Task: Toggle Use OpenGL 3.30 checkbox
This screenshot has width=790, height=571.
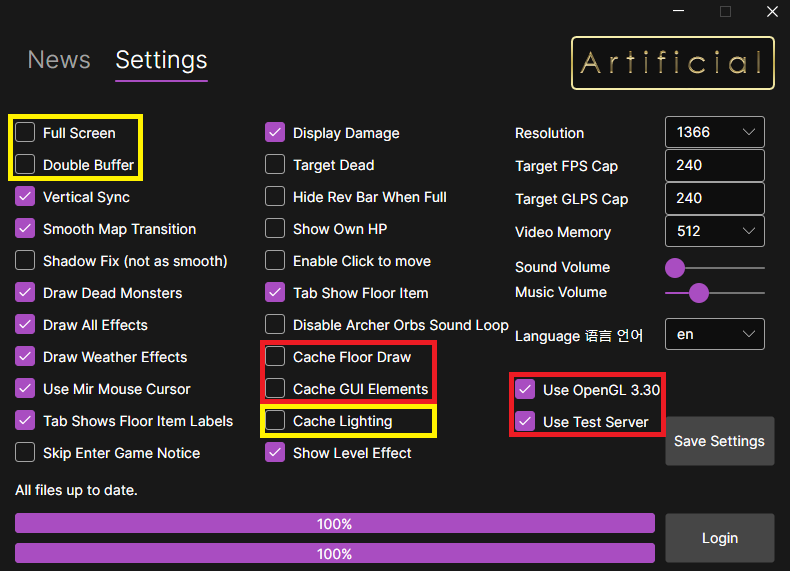Action: [525, 390]
